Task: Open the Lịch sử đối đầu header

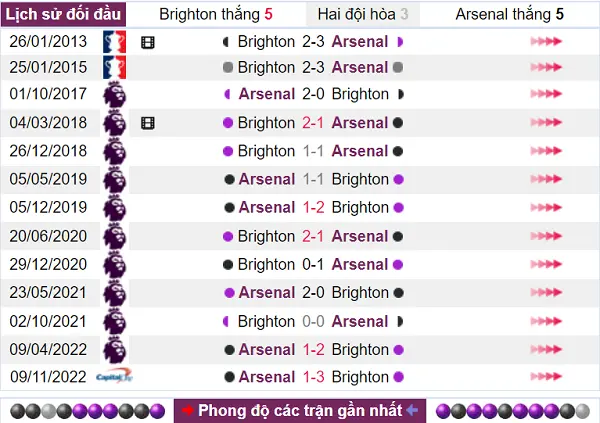Action: (x=63, y=15)
